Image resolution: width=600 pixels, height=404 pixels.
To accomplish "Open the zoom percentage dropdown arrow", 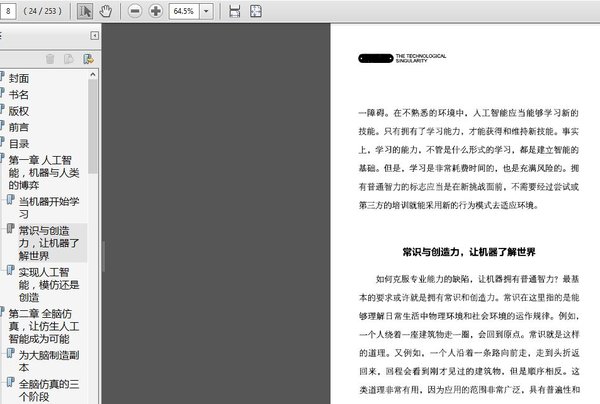I will (206, 11).
